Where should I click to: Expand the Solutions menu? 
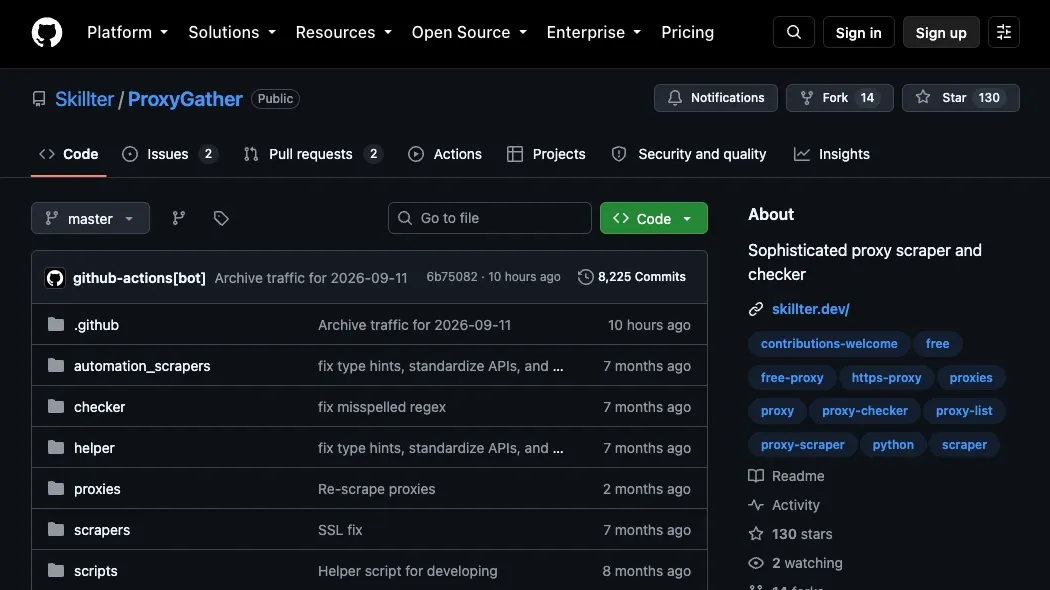pos(232,32)
